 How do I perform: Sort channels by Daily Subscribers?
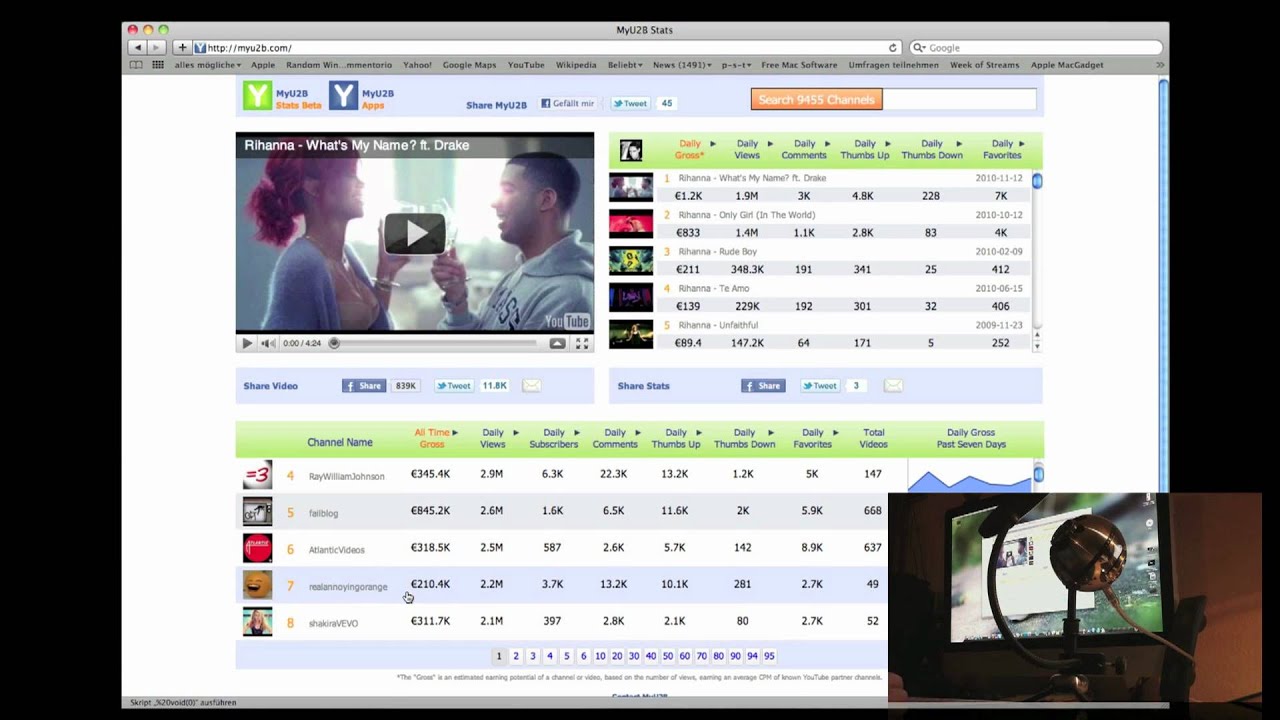[553, 438]
